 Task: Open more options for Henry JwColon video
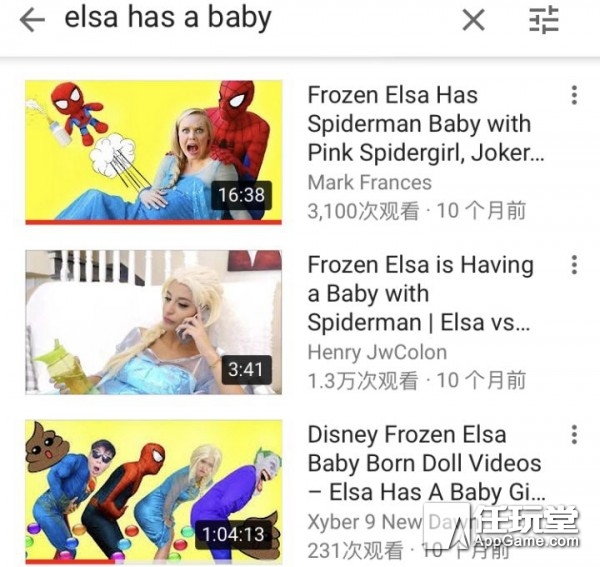(574, 265)
